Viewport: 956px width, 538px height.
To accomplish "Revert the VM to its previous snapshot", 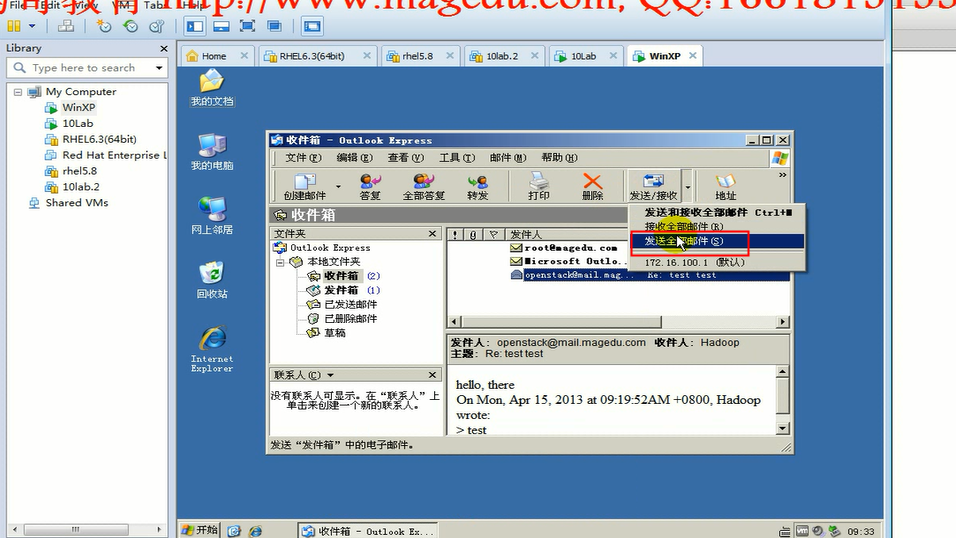I will click(130, 26).
